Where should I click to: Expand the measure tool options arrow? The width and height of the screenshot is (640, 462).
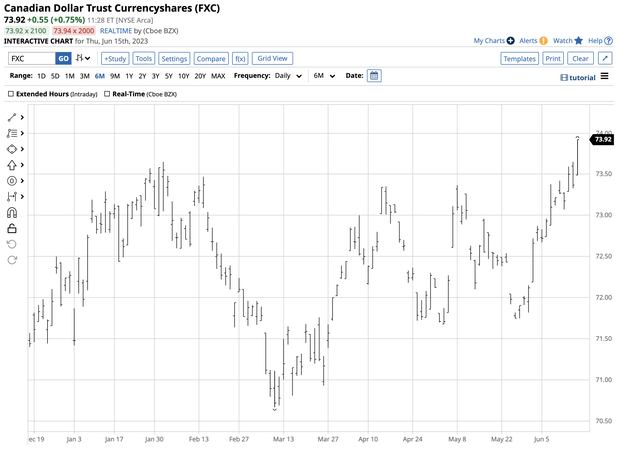[x=22, y=197]
